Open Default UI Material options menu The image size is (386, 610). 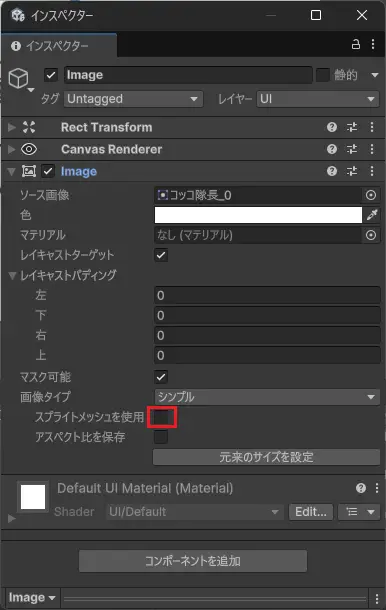[x=377, y=488]
